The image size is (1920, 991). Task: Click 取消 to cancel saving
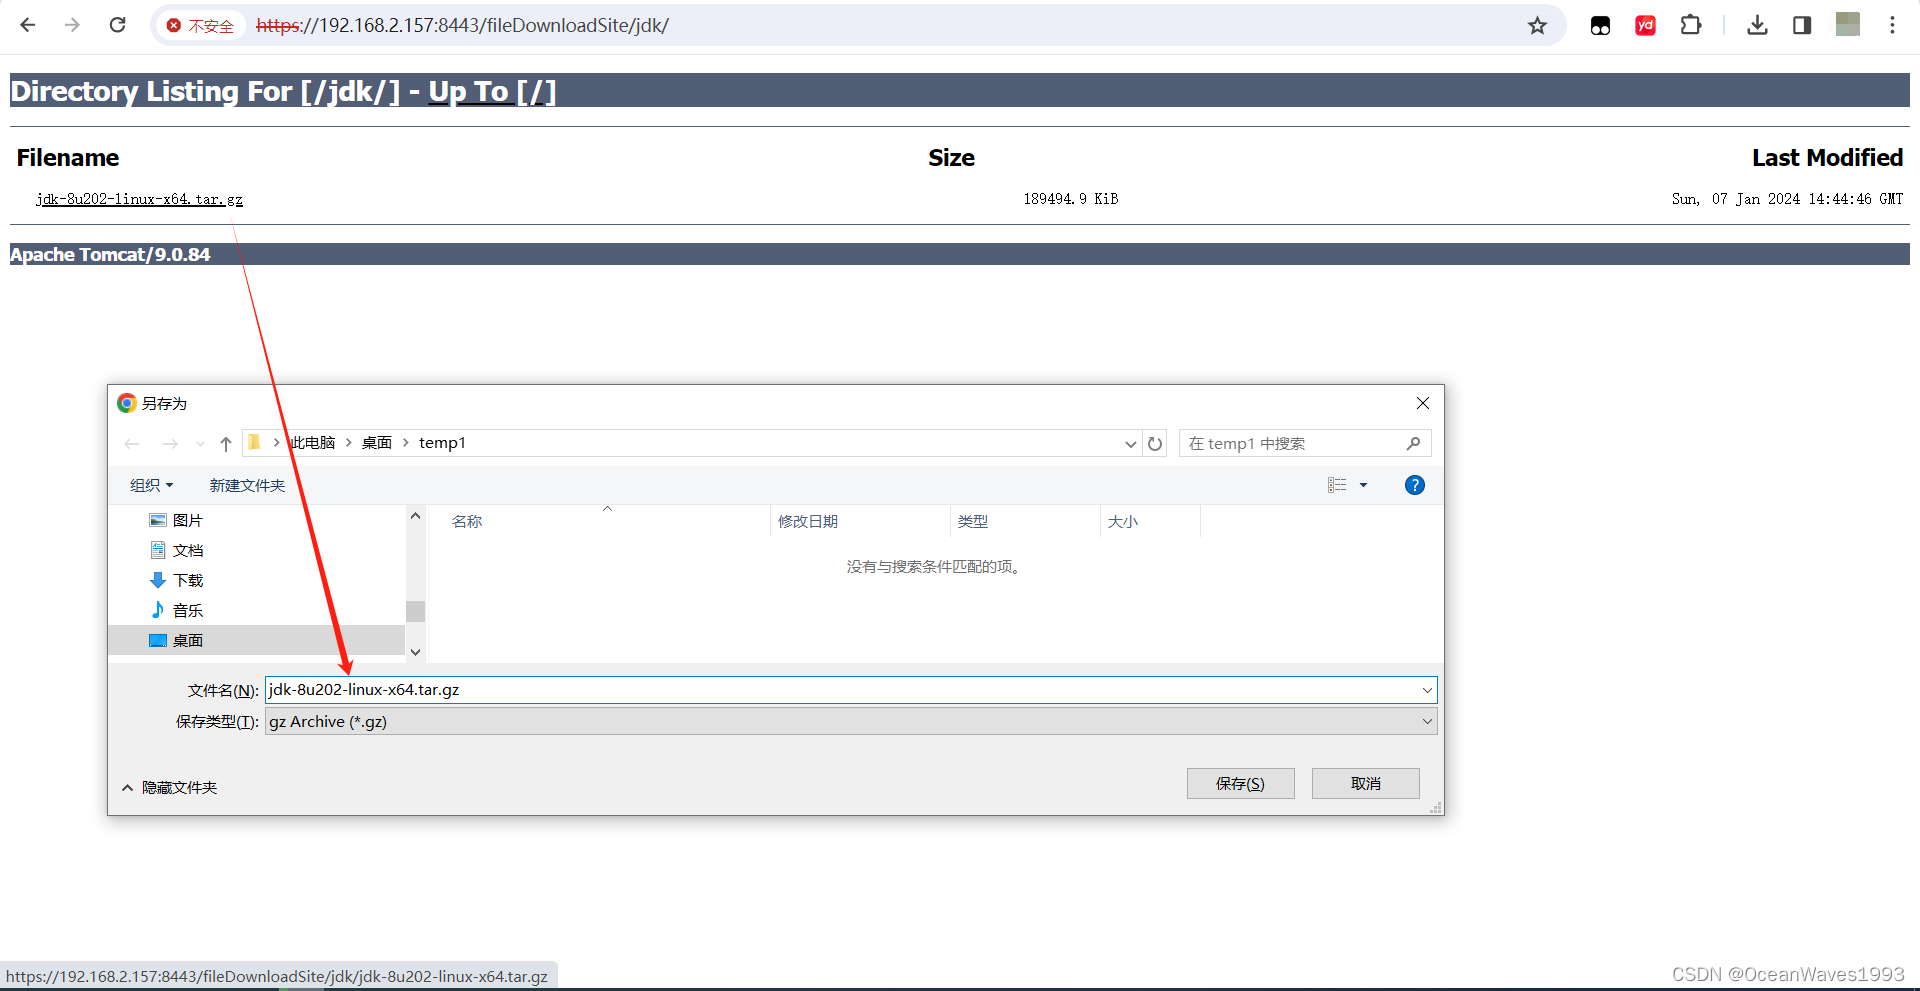pos(1365,783)
